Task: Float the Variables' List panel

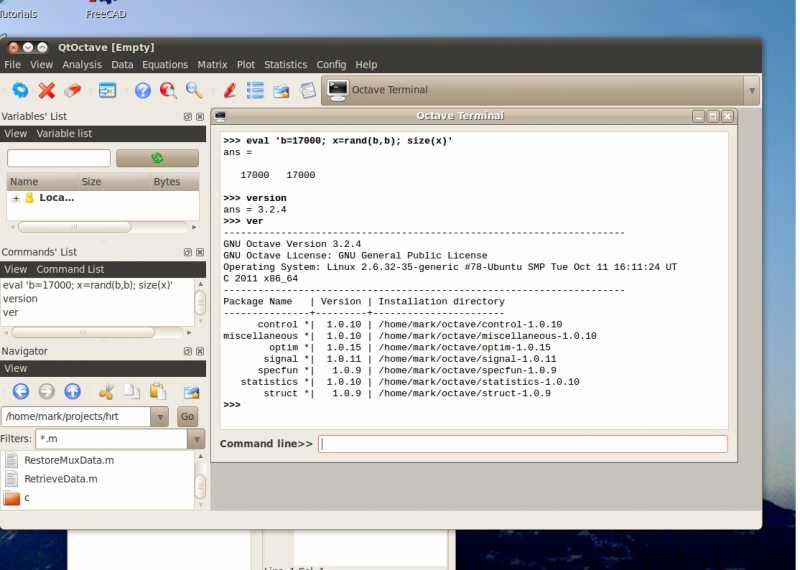Action: [188, 117]
